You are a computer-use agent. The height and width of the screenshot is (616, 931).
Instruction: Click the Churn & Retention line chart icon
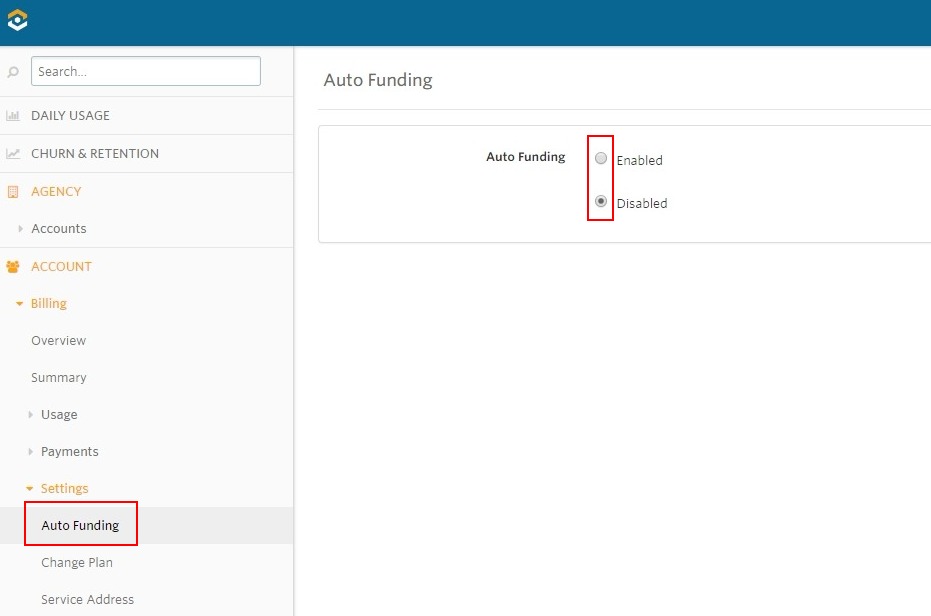tap(12, 154)
